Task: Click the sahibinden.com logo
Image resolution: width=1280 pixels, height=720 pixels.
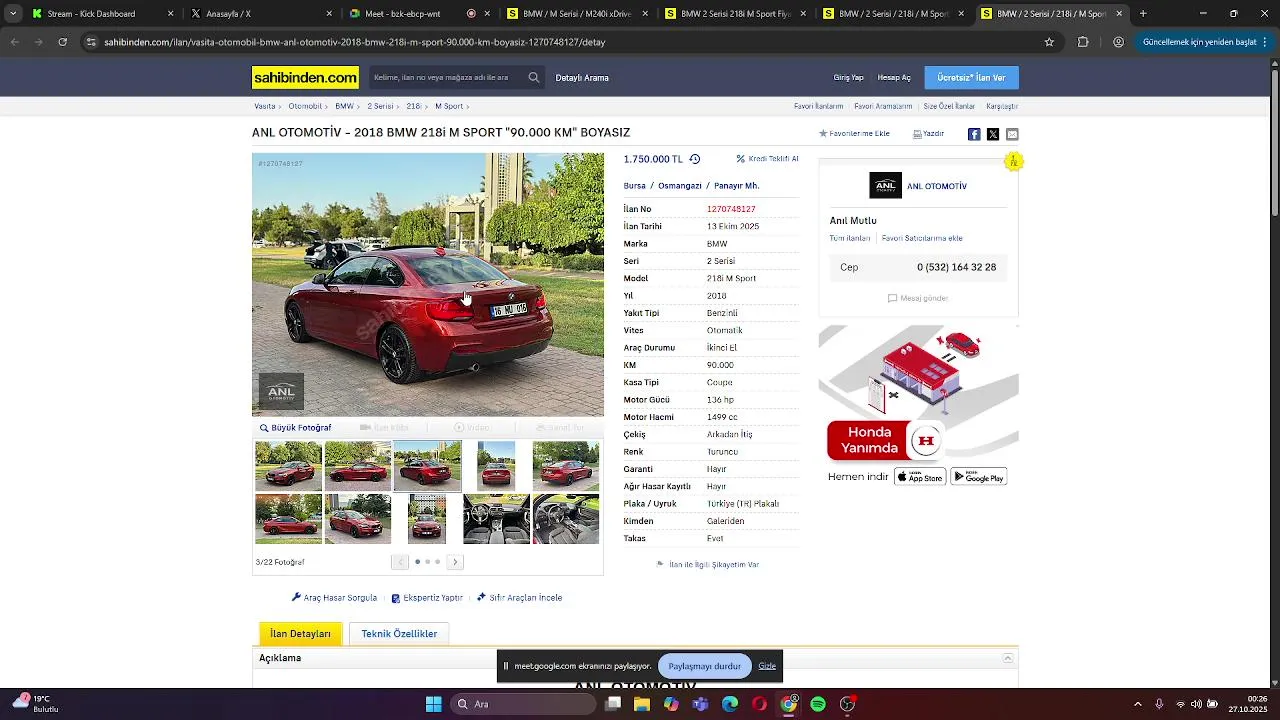Action: (305, 78)
